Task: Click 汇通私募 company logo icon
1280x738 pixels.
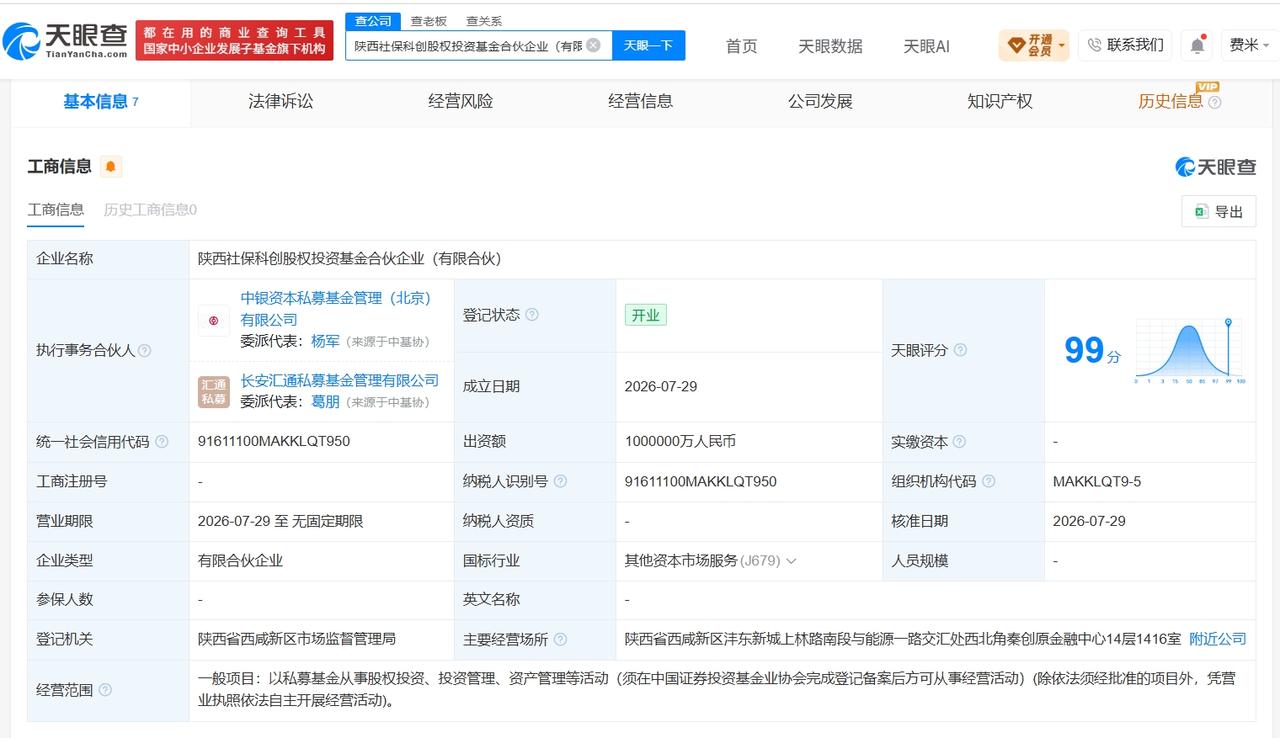Action: [x=213, y=391]
